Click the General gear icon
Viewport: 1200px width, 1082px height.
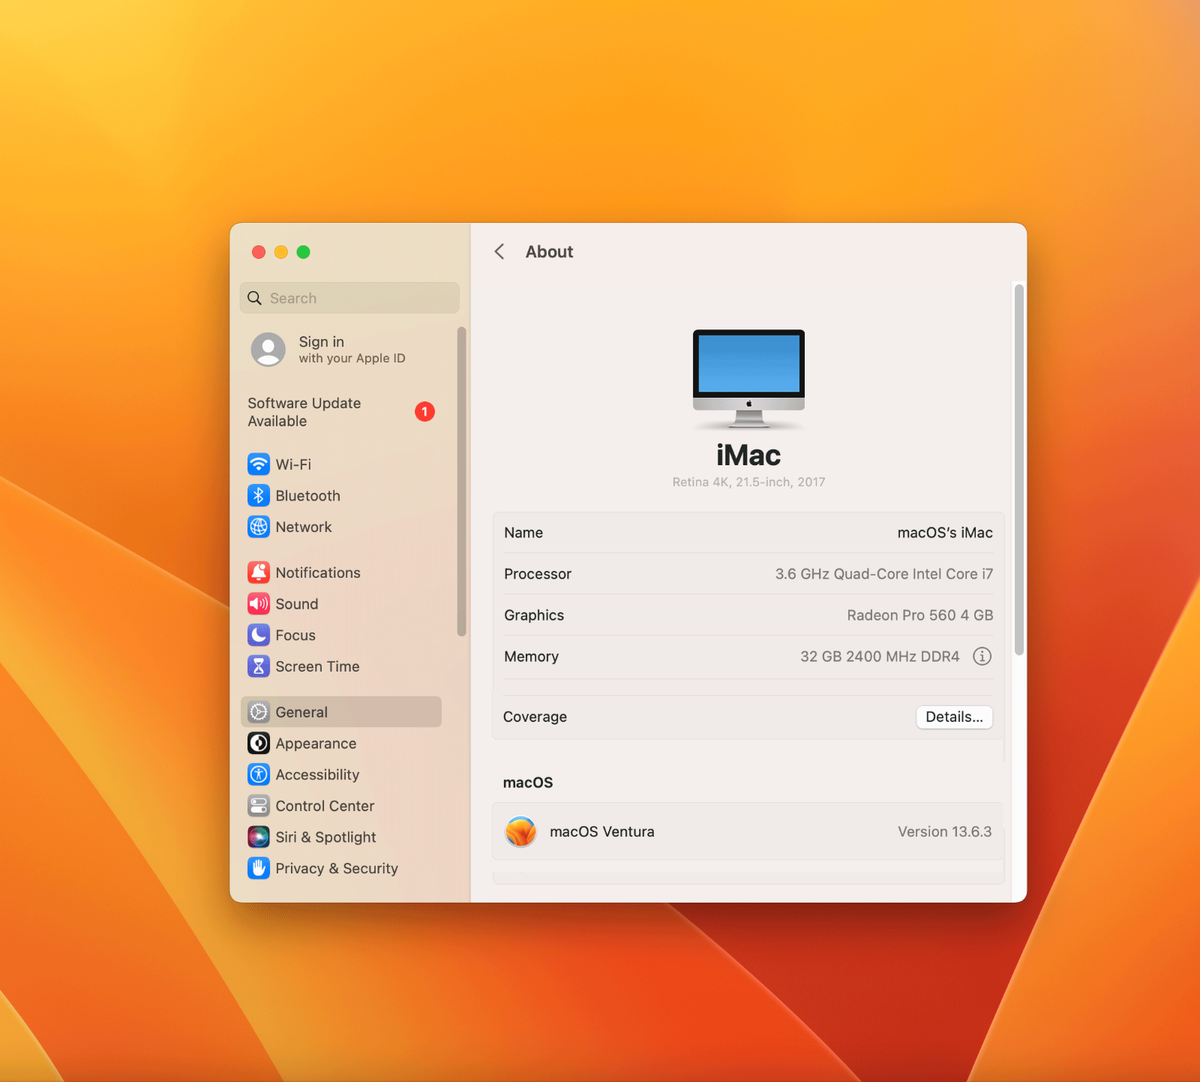pyautogui.click(x=258, y=712)
